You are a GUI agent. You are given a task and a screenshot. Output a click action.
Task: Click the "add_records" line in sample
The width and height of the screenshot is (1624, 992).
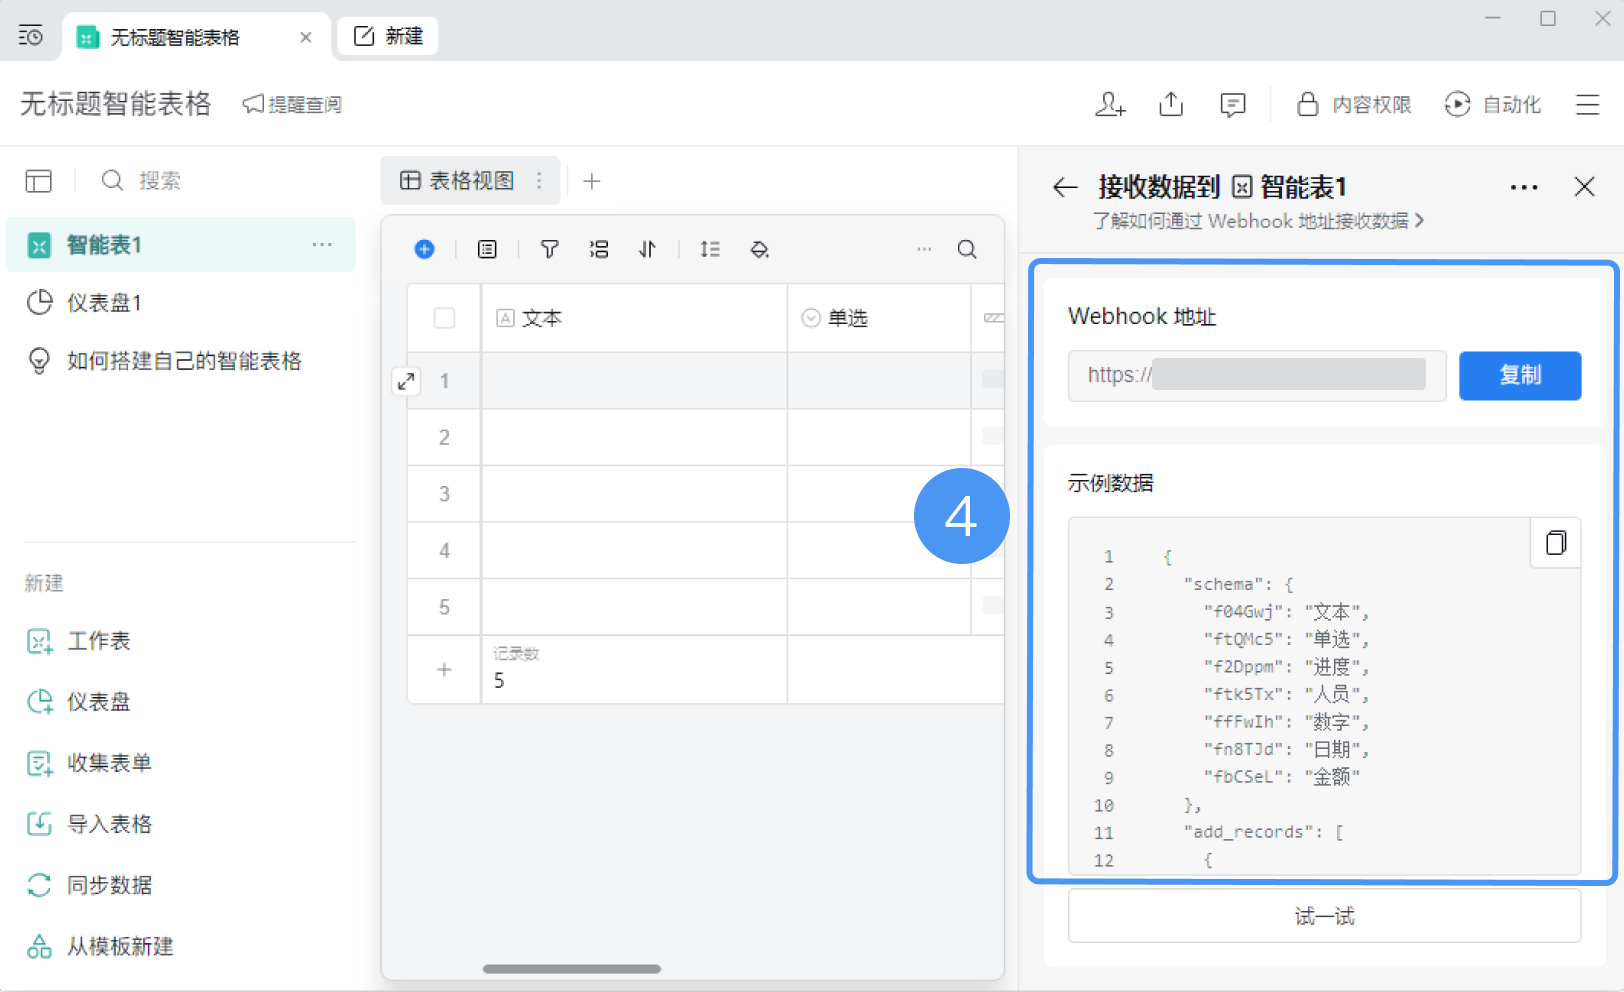tap(1264, 832)
